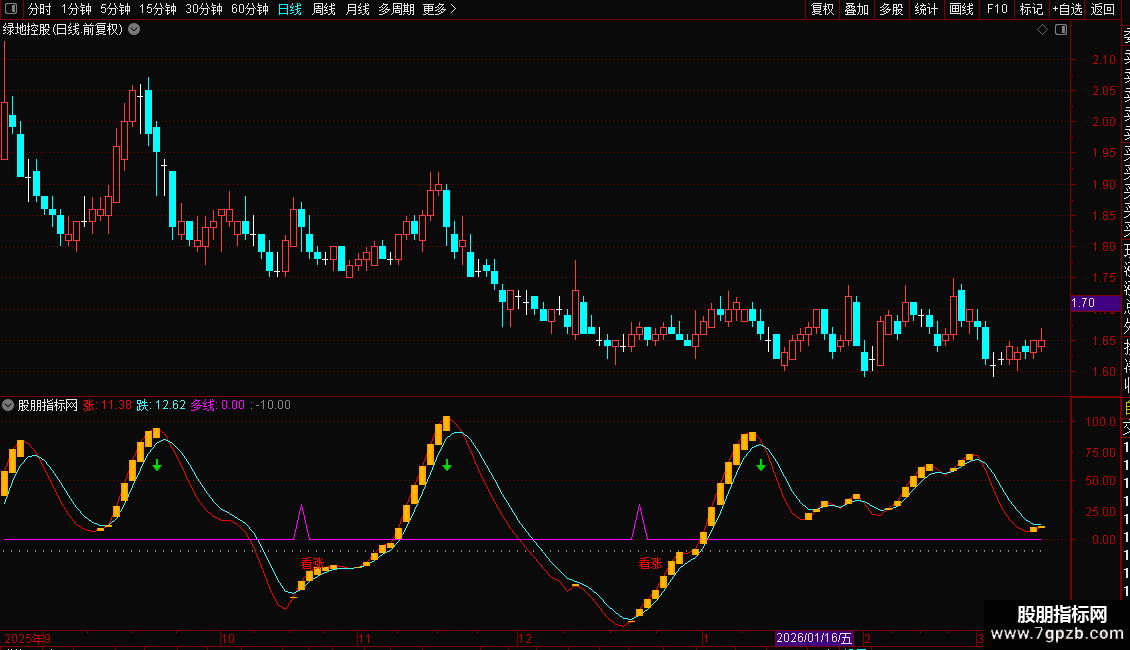Click the green down arrow signal after month 1
Screen dimensions: 1130x650
[761, 465]
